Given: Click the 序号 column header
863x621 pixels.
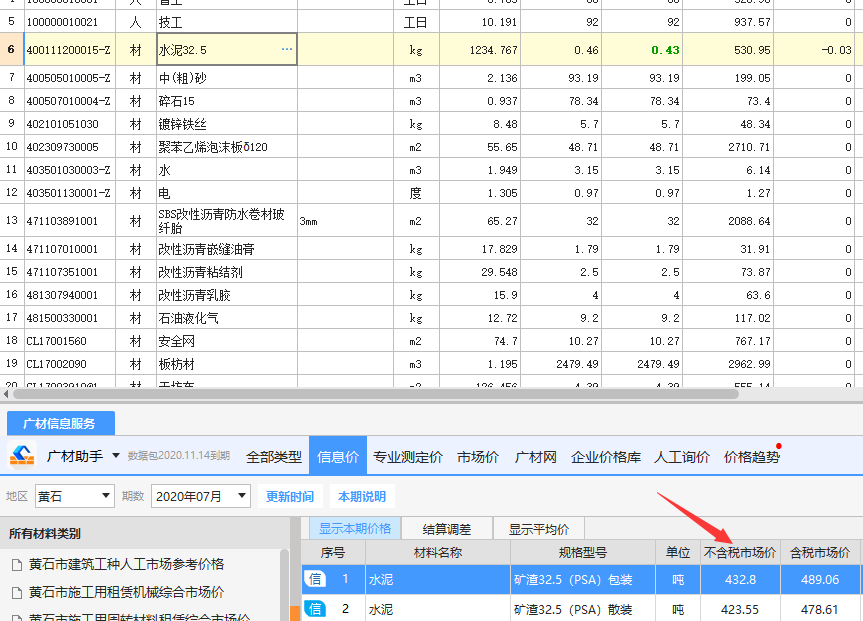Looking at the screenshot, I should [333, 552].
